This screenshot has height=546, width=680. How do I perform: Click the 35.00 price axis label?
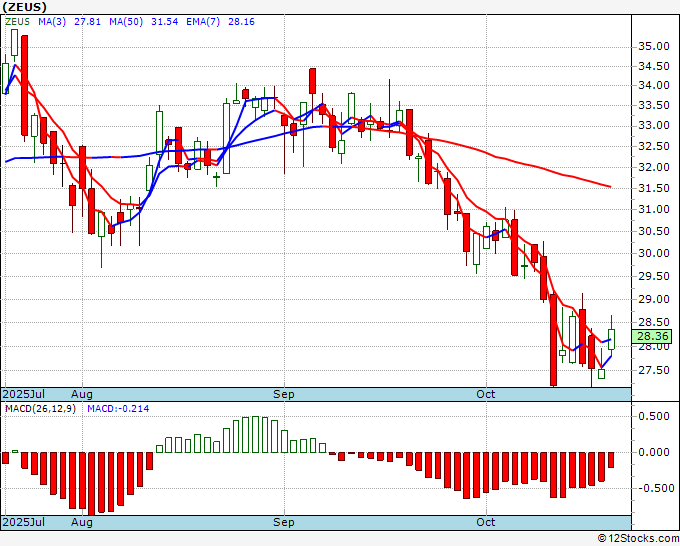pyautogui.click(x=654, y=46)
